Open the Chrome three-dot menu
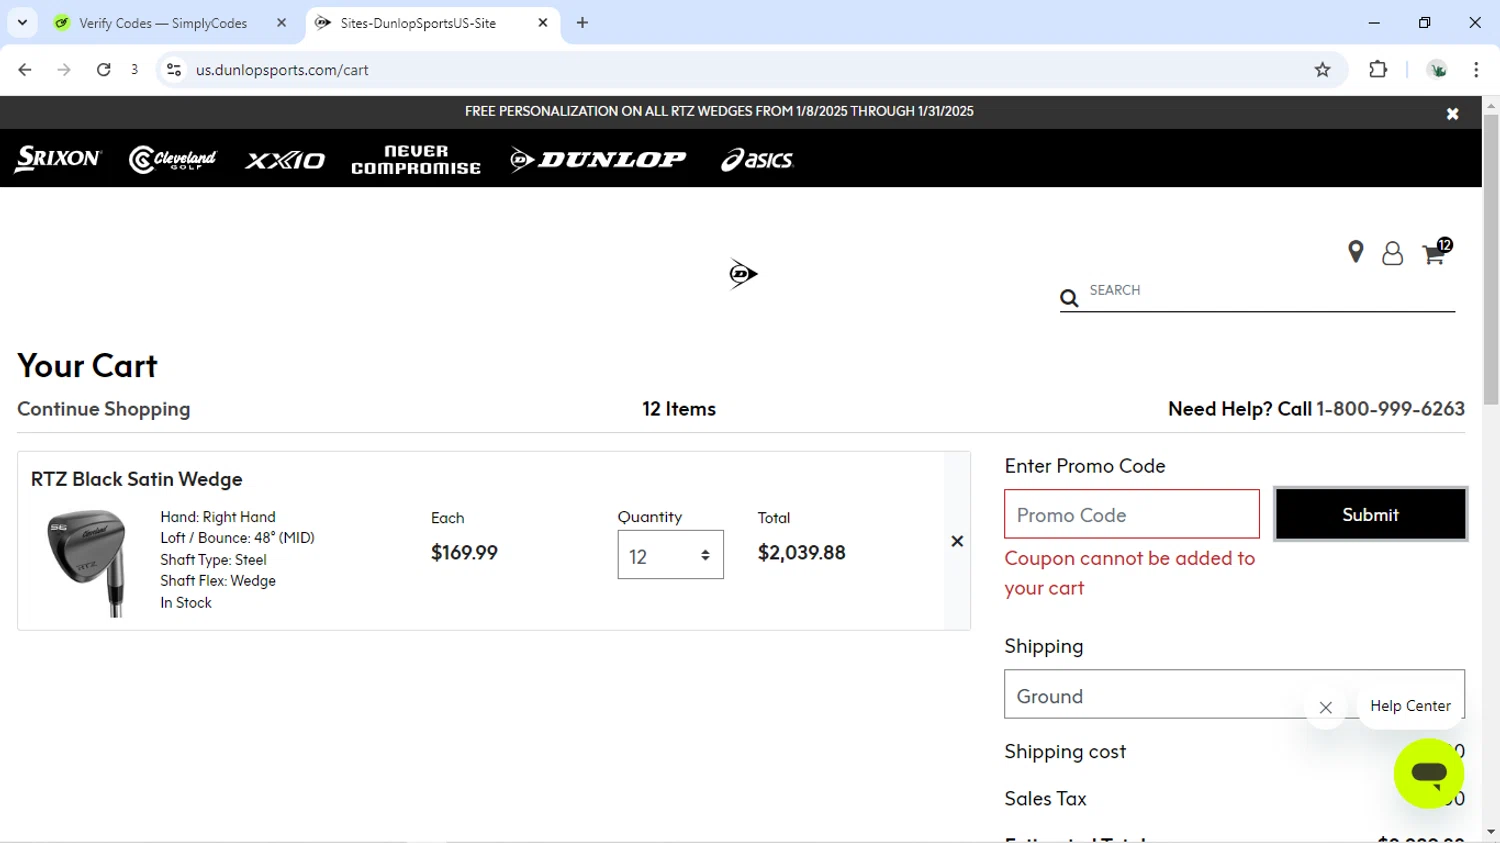Screen dimensions: 1500x843 pyautogui.click(x=1476, y=70)
